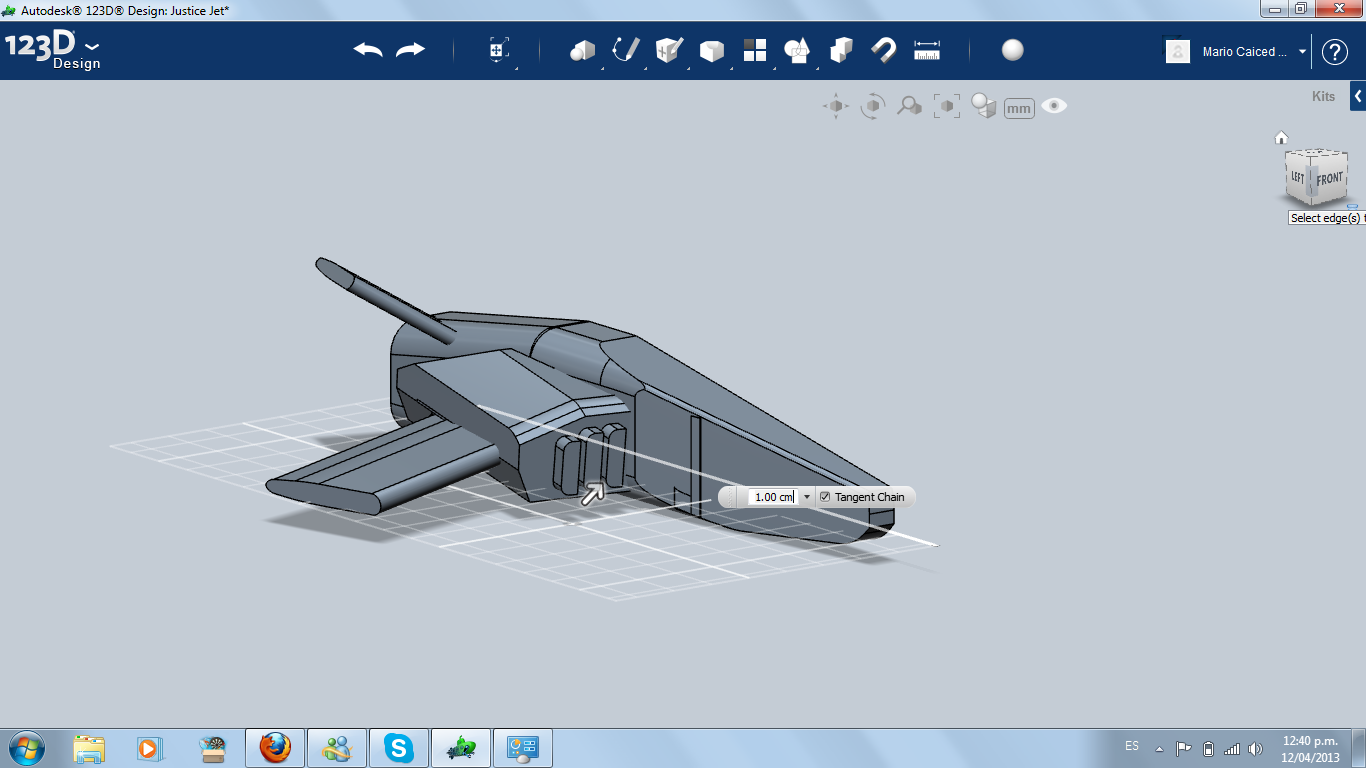The width and height of the screenshot is (1366, 768).
Task: Toggle the Tangent Chain checkbox
Action: click(x=825, y=497)
